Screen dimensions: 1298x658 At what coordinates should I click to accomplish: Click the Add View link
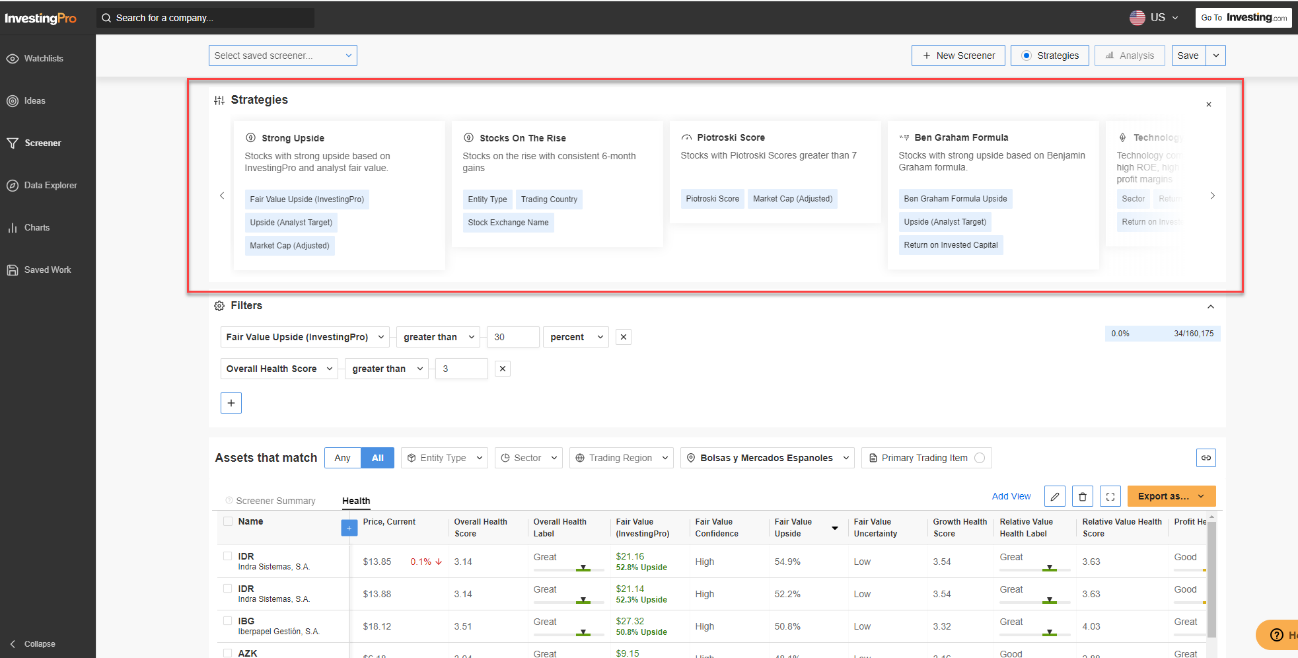[1011, 496]
